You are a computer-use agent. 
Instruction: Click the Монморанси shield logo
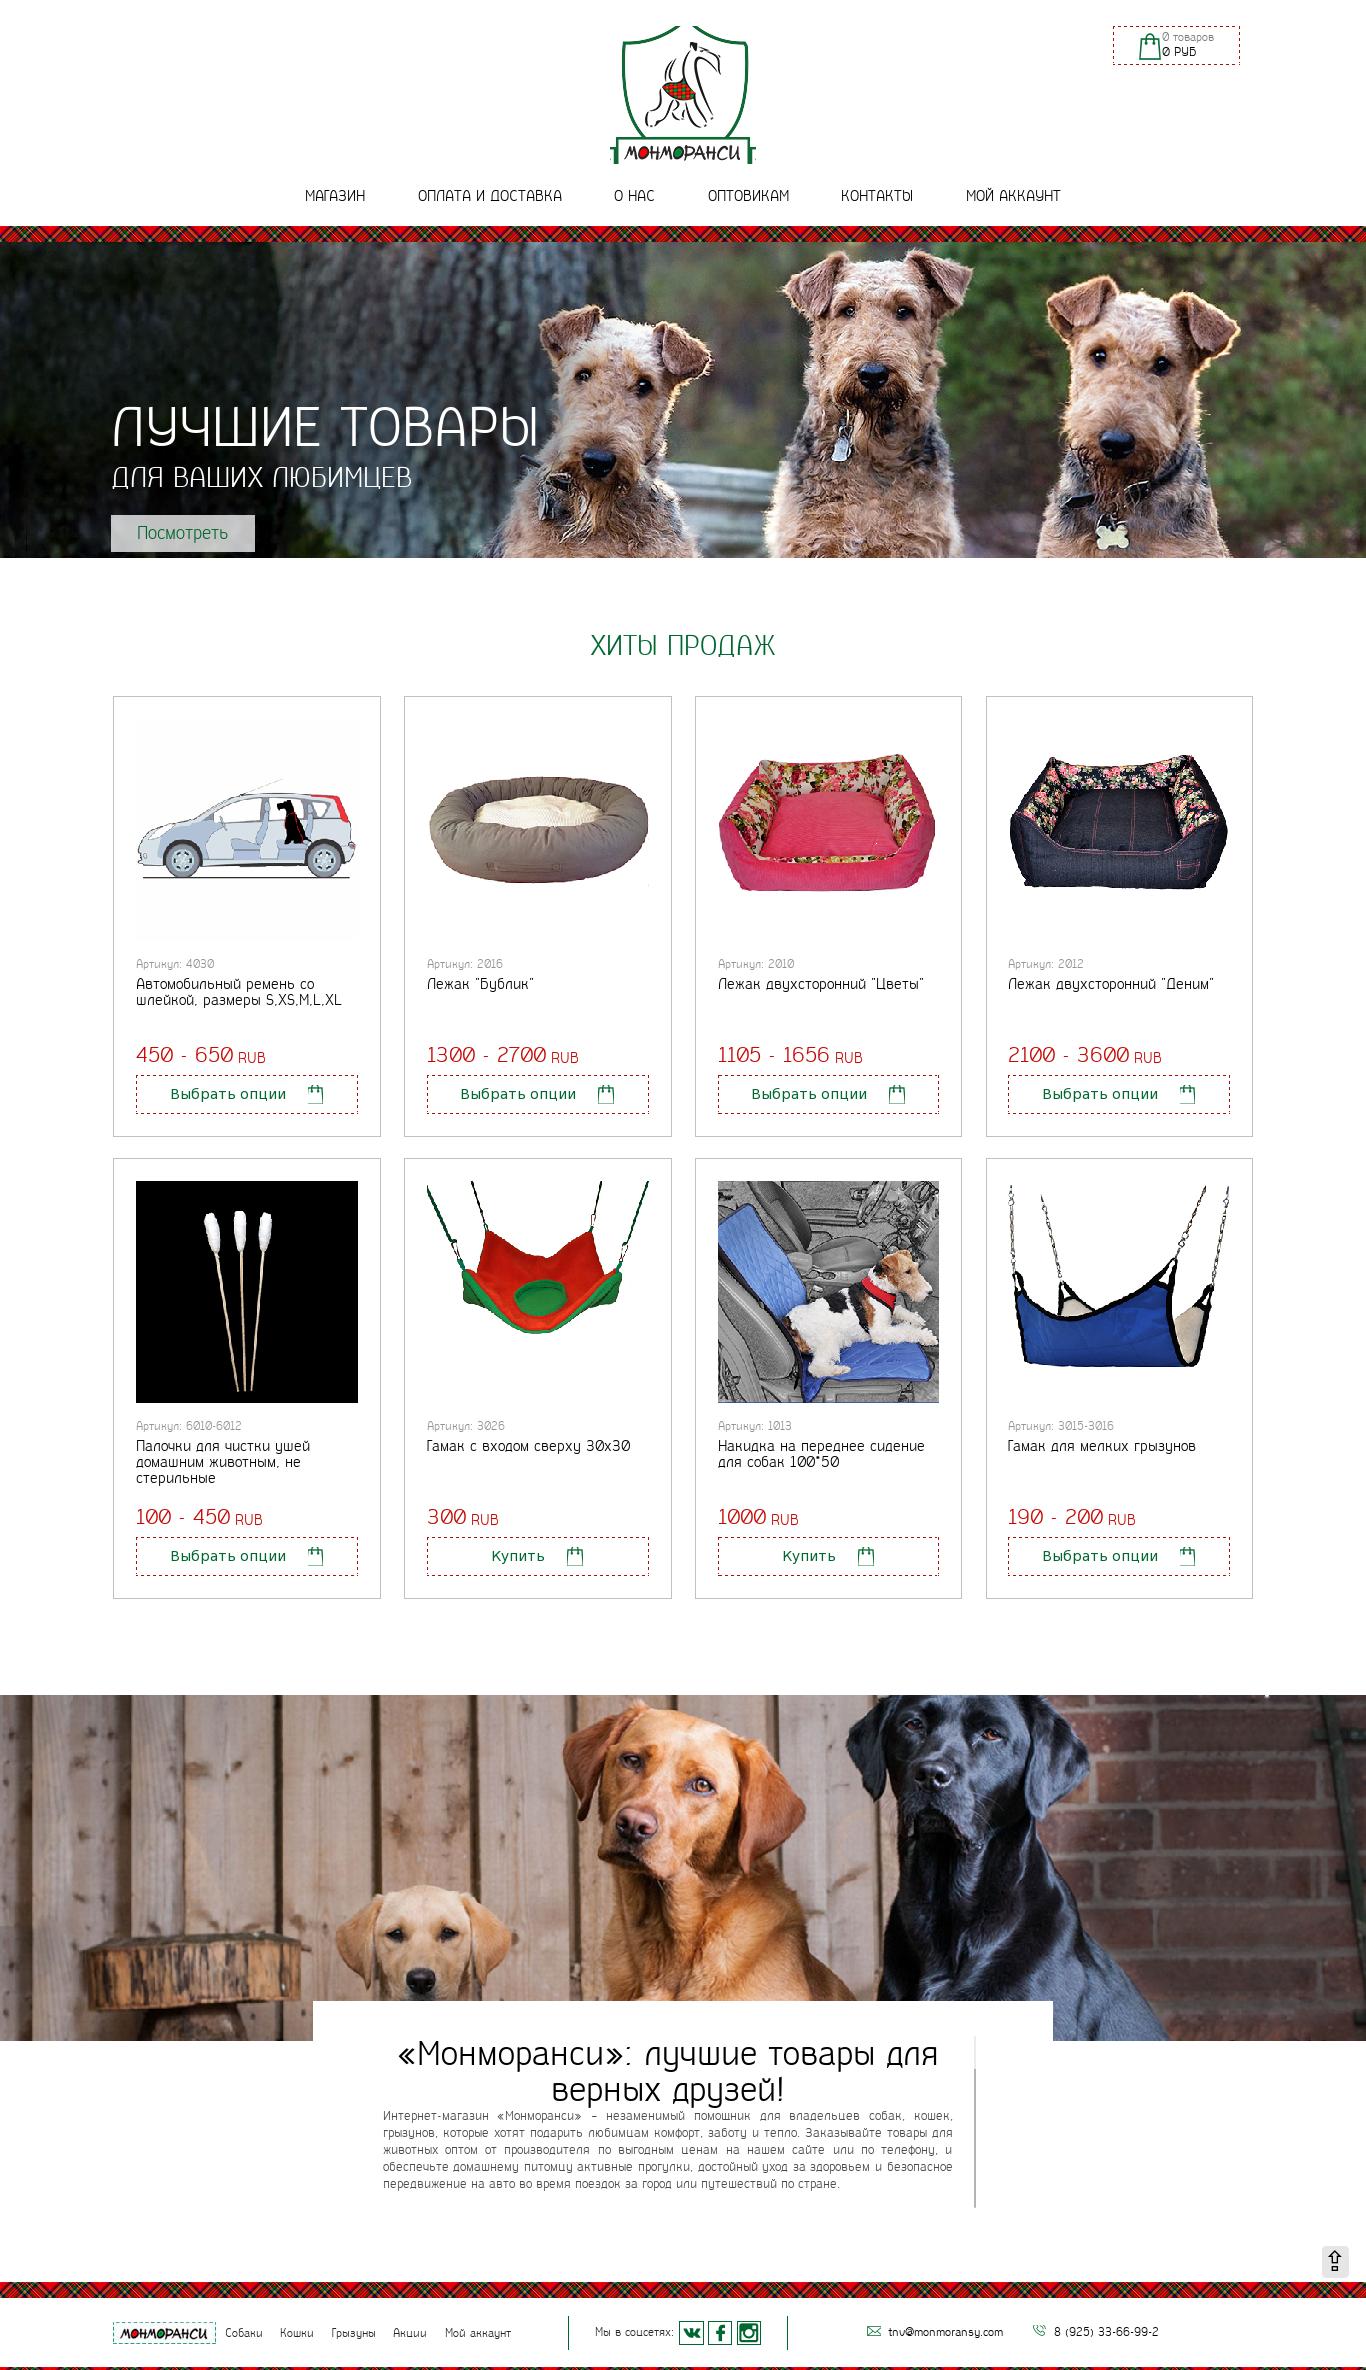pyautogui.click(x=684, y=94)
